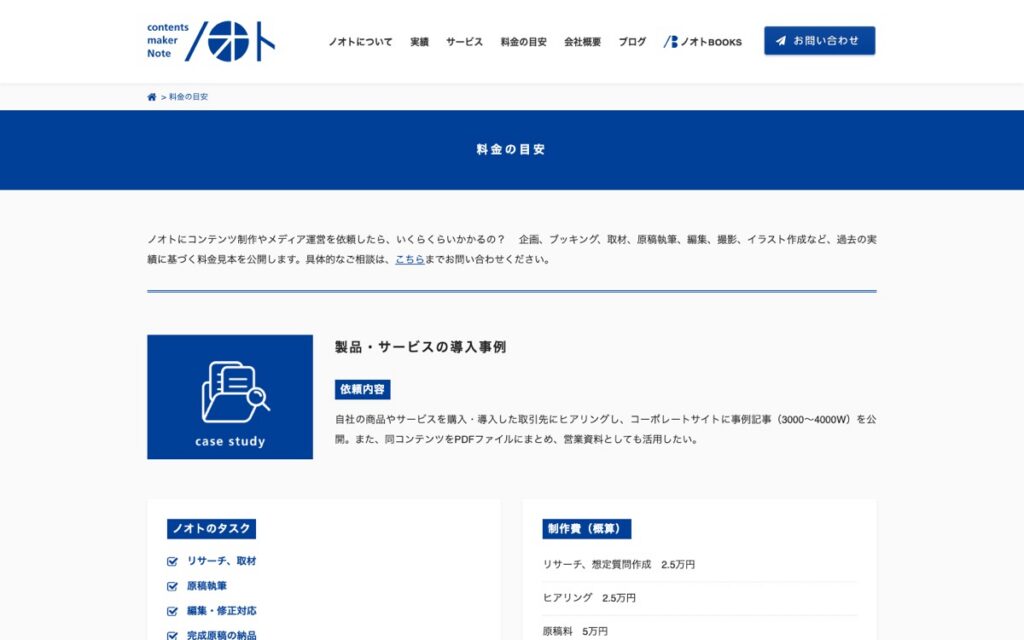This screenshot has height=640, width=1024.
Task: Click check icon beside 原稿執筆
Action: click(x=172, y=586)
